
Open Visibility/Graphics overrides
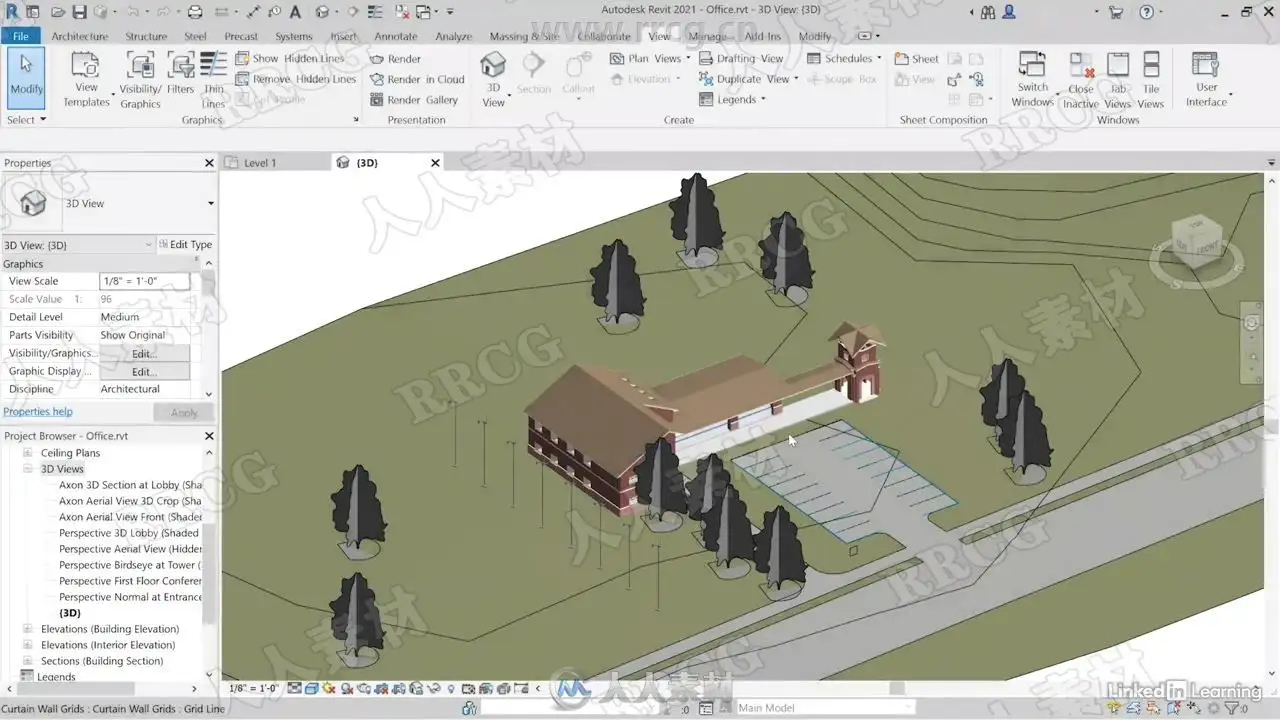pyautogui.click(x=140, y=80)
